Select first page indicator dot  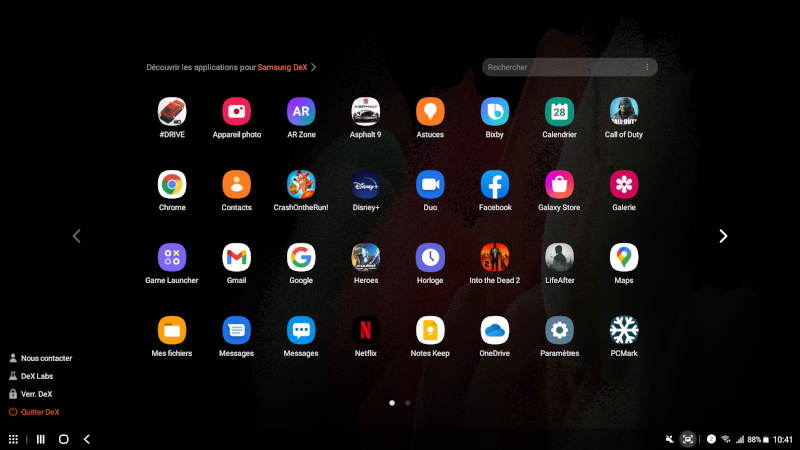coord(392,403)
